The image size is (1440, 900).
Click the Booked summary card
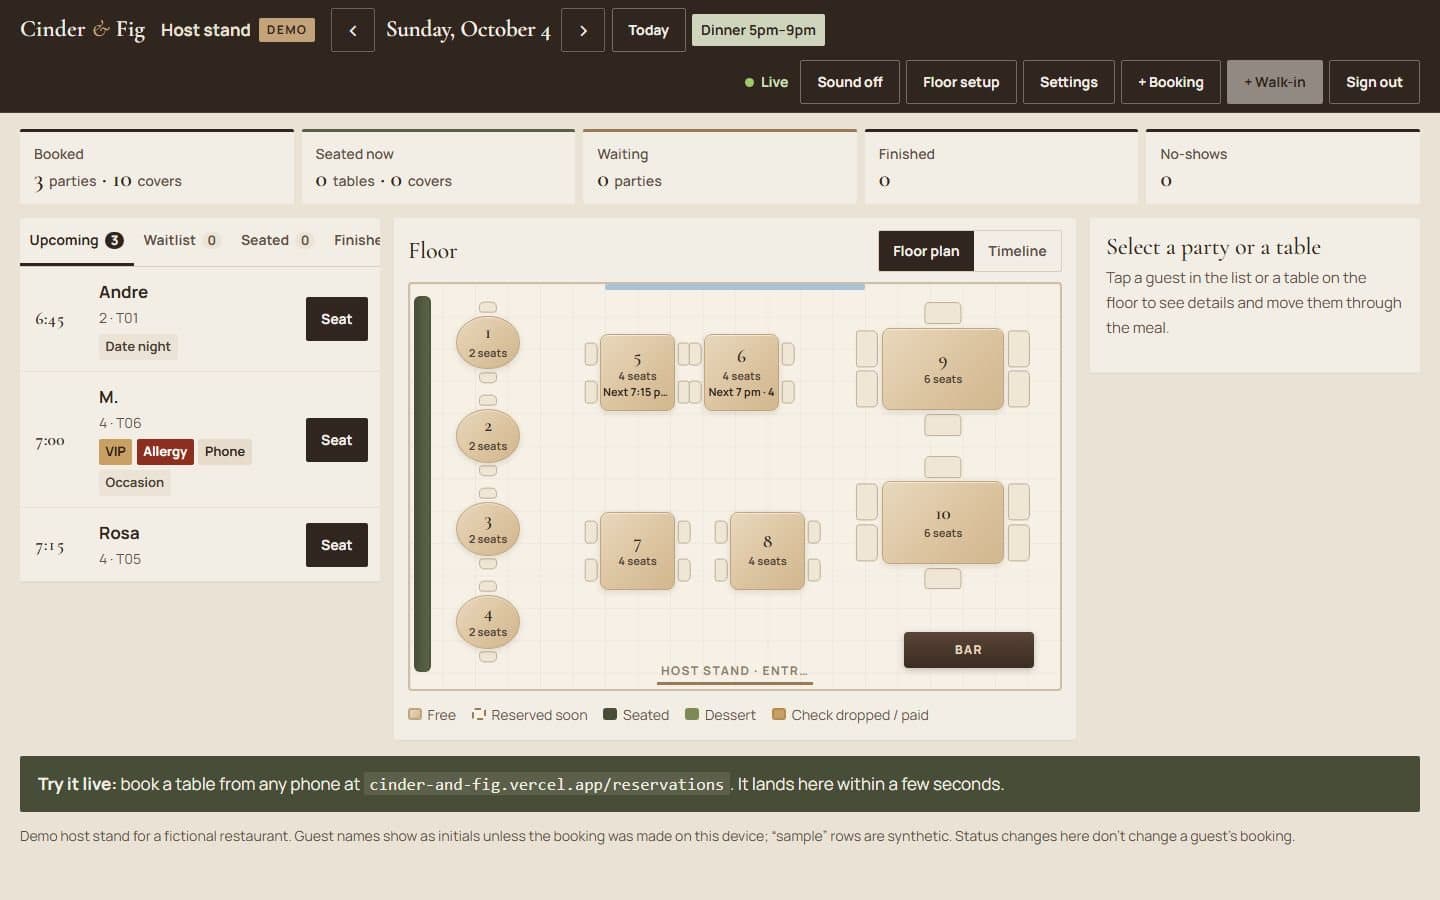pyautogui.click(x=157, y=167)
